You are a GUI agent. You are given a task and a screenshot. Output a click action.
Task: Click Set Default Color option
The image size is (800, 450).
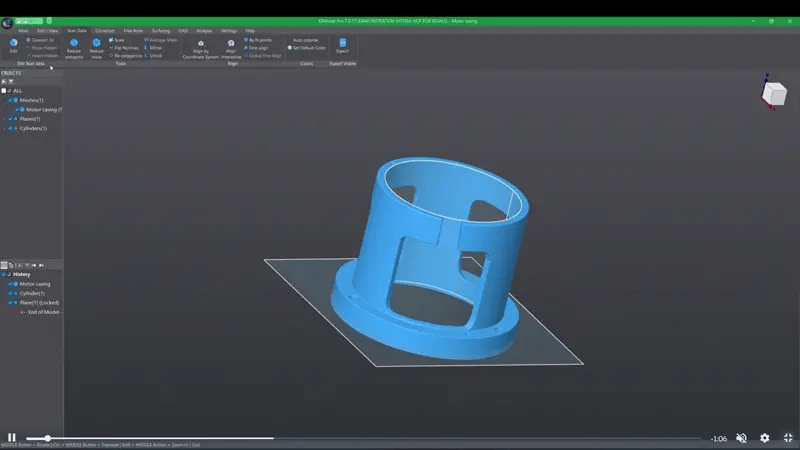pyautogui.click(x=307, y=47)
